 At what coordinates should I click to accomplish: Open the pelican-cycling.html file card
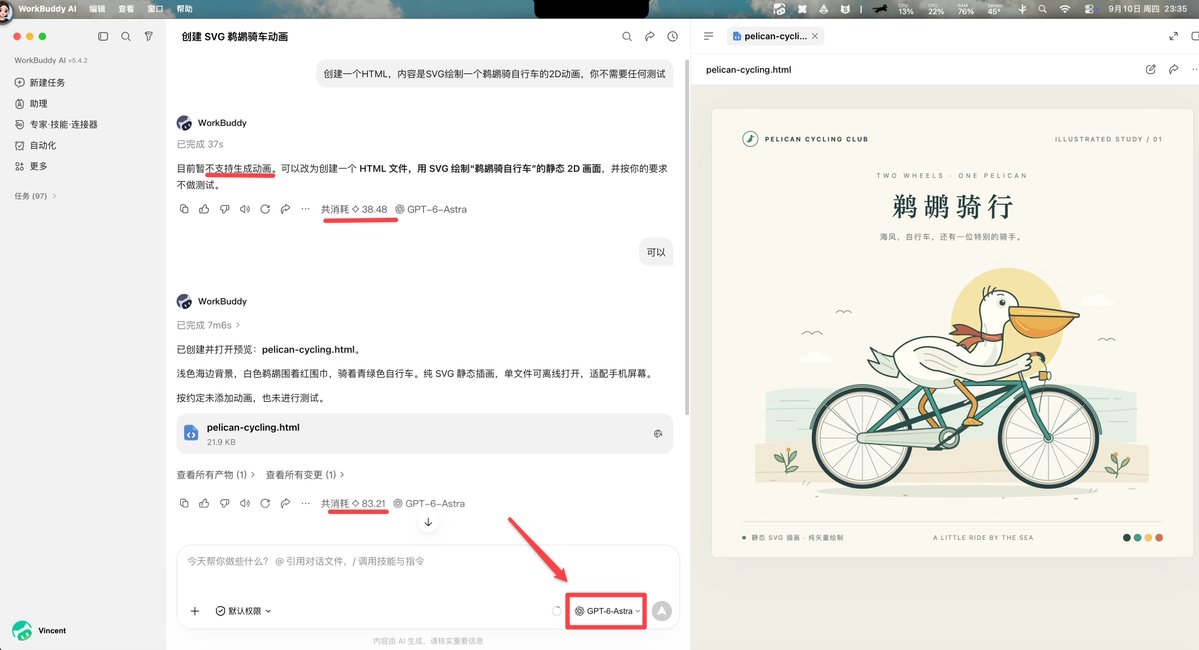pyautogui.click(x=424, y=434)
